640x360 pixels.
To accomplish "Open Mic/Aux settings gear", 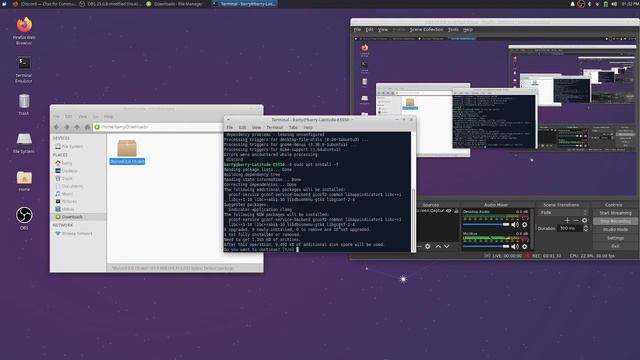I will click(524, 247).
